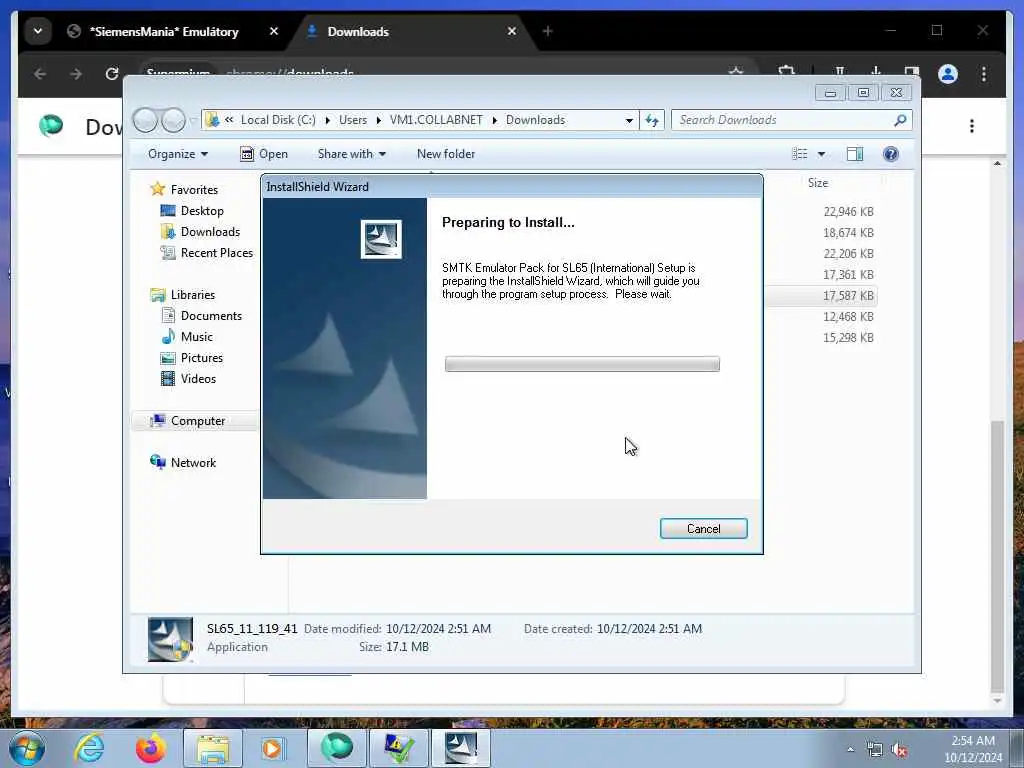Cancel the InstallShield Wizard setup

[703, 528]
